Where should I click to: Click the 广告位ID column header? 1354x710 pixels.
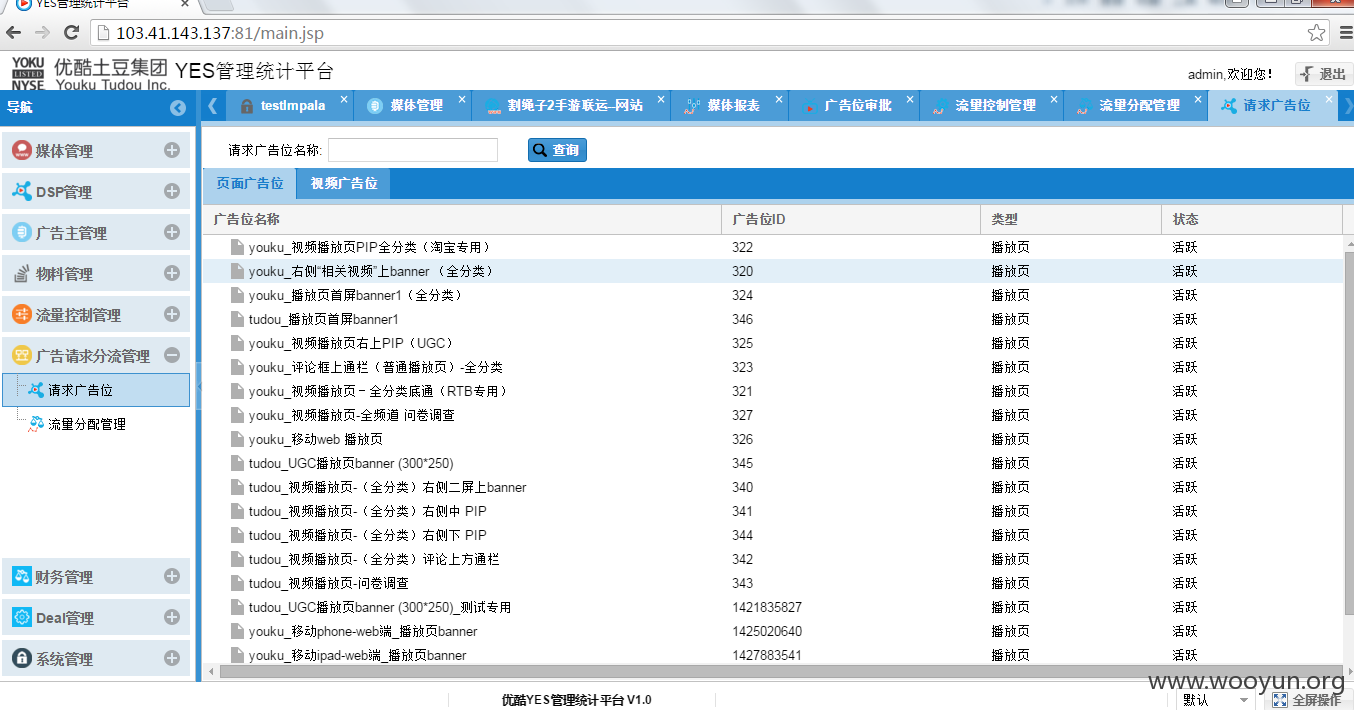pyautogui.click(x=851, y=220)
